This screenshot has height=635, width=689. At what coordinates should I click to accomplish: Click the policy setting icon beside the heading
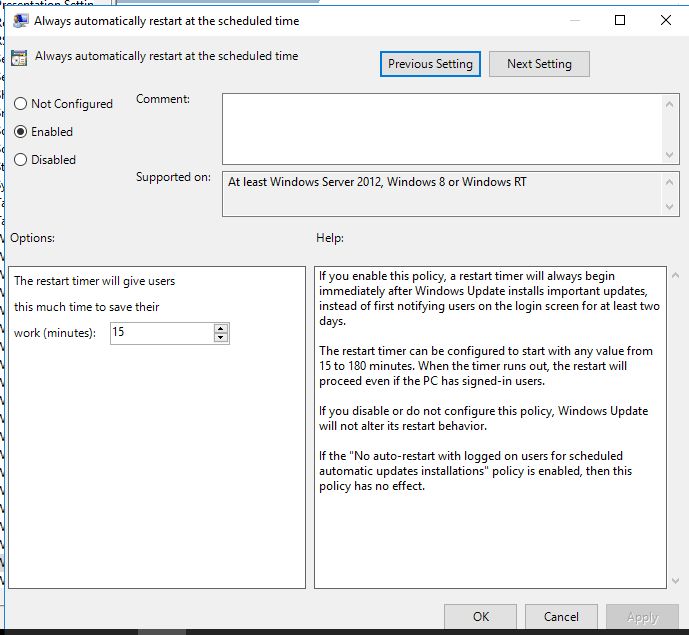[19, 58]
